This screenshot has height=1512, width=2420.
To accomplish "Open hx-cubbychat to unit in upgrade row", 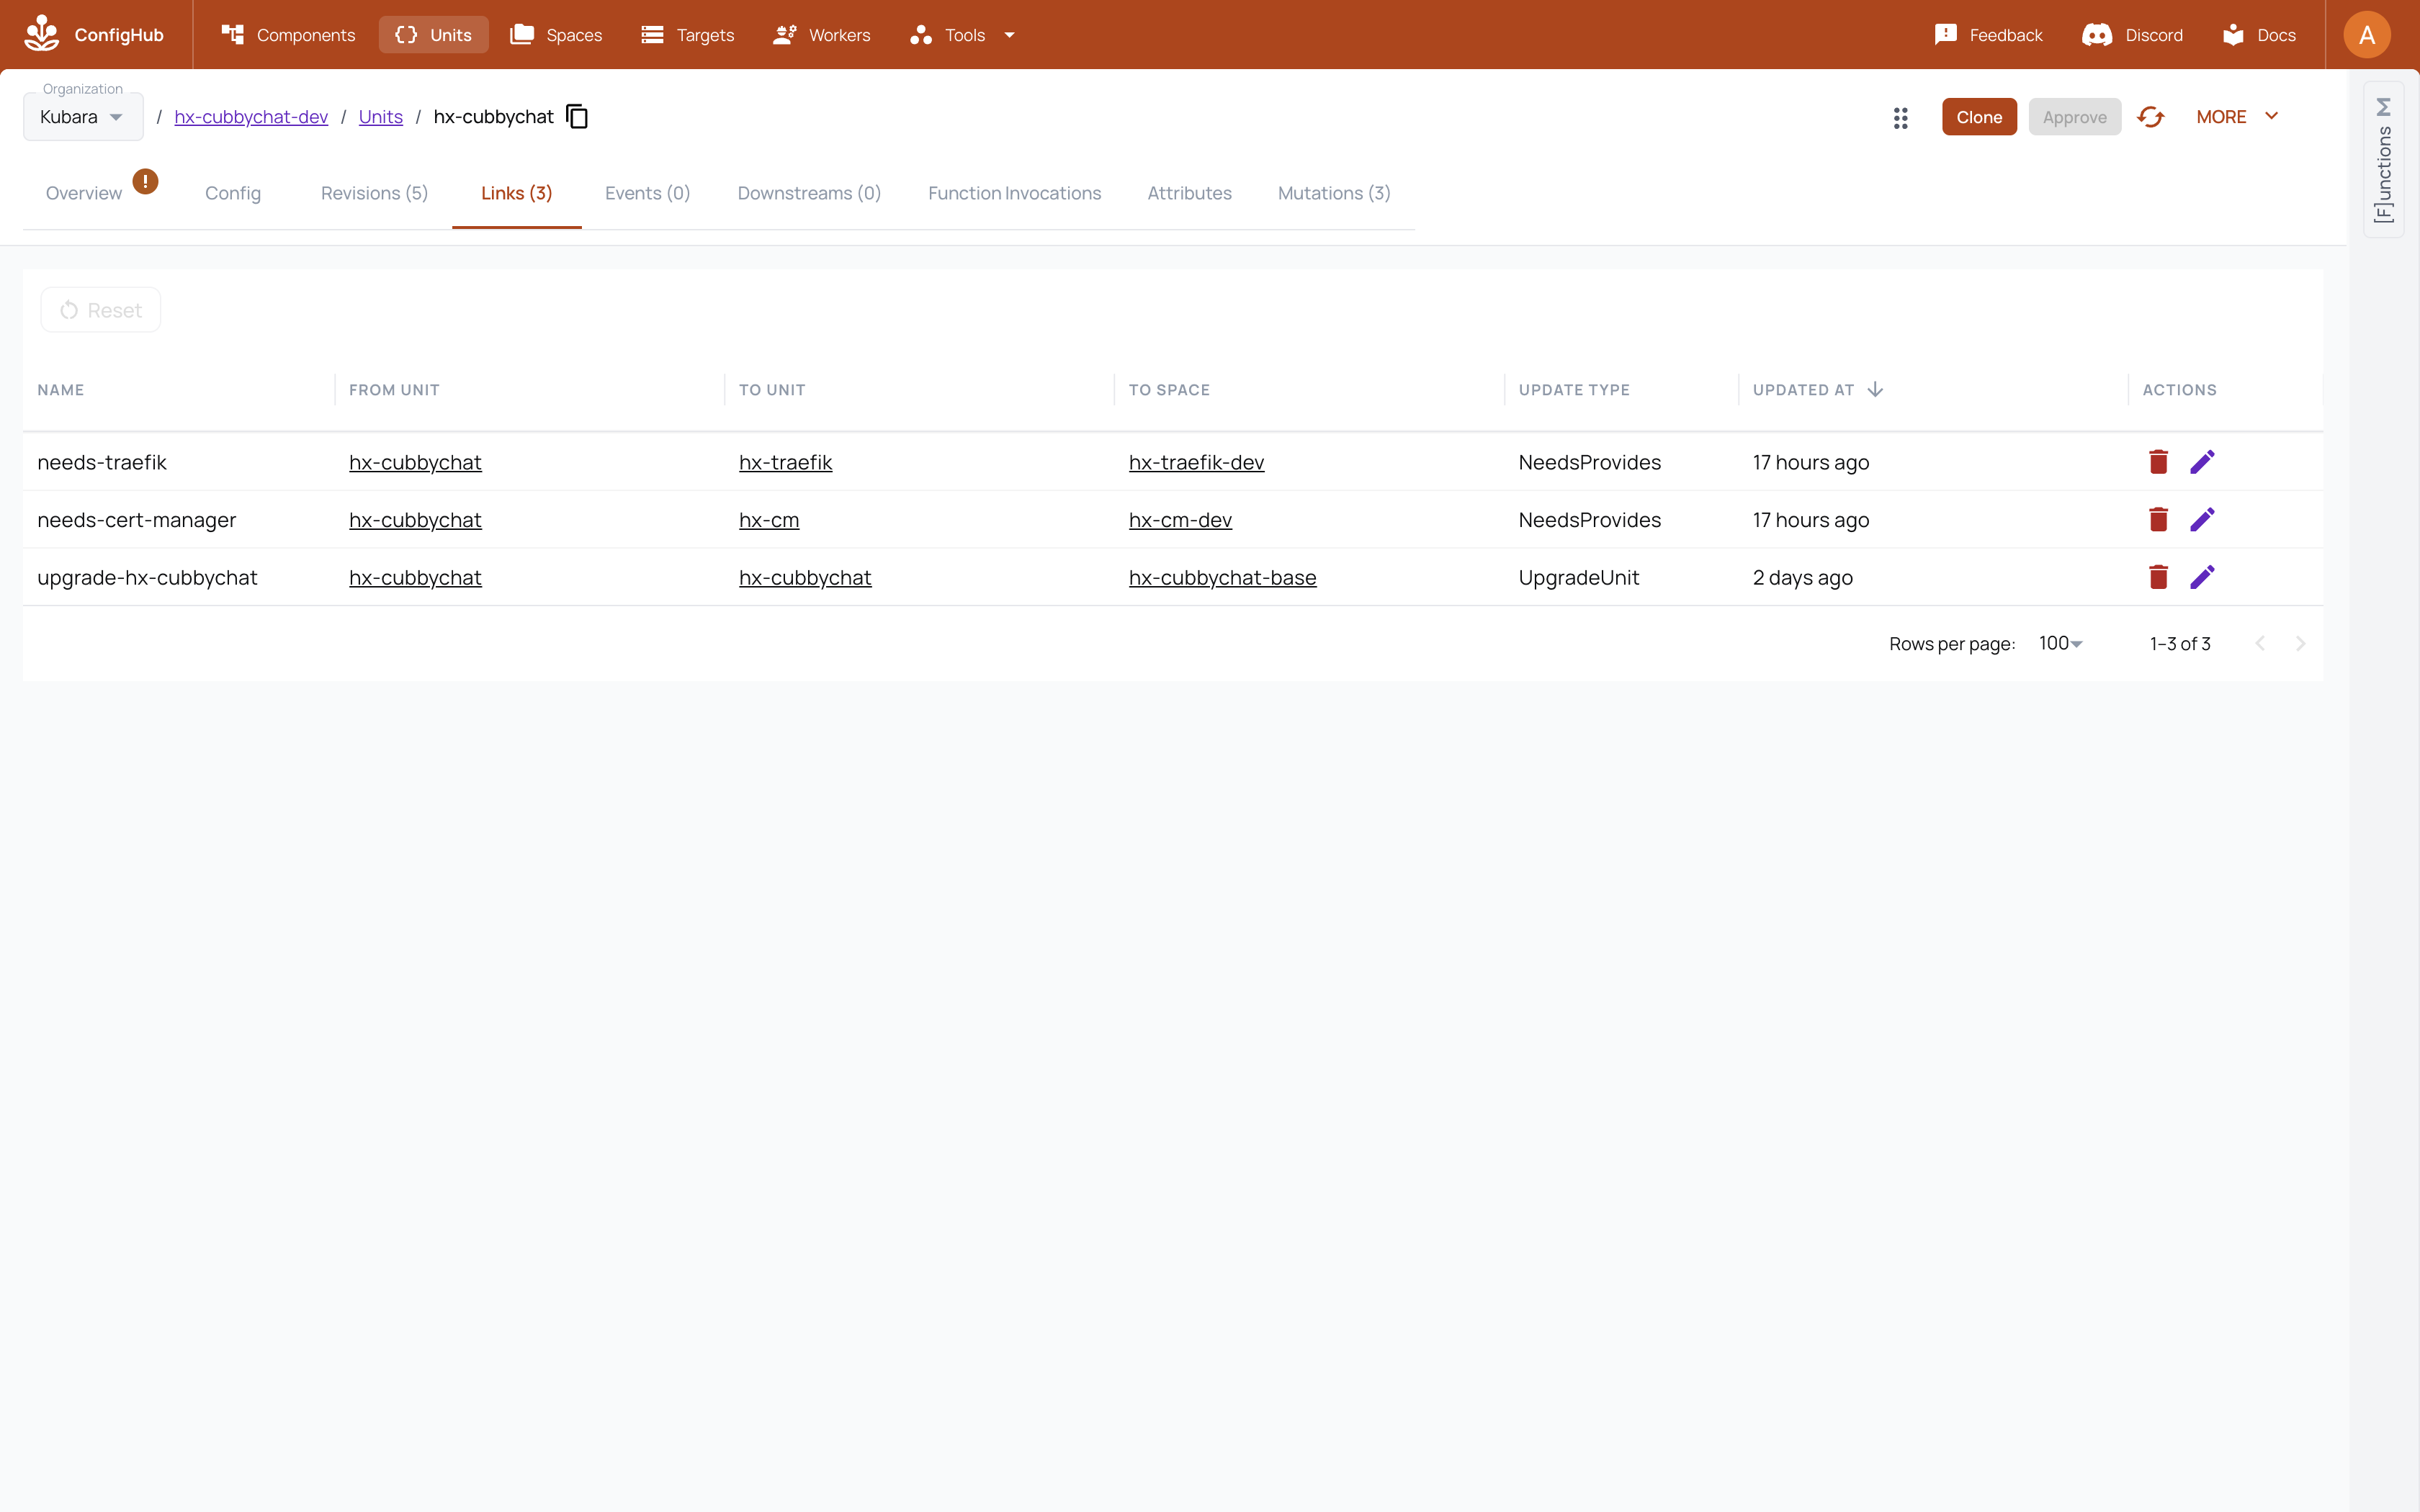I will click(x=805, y=578).
